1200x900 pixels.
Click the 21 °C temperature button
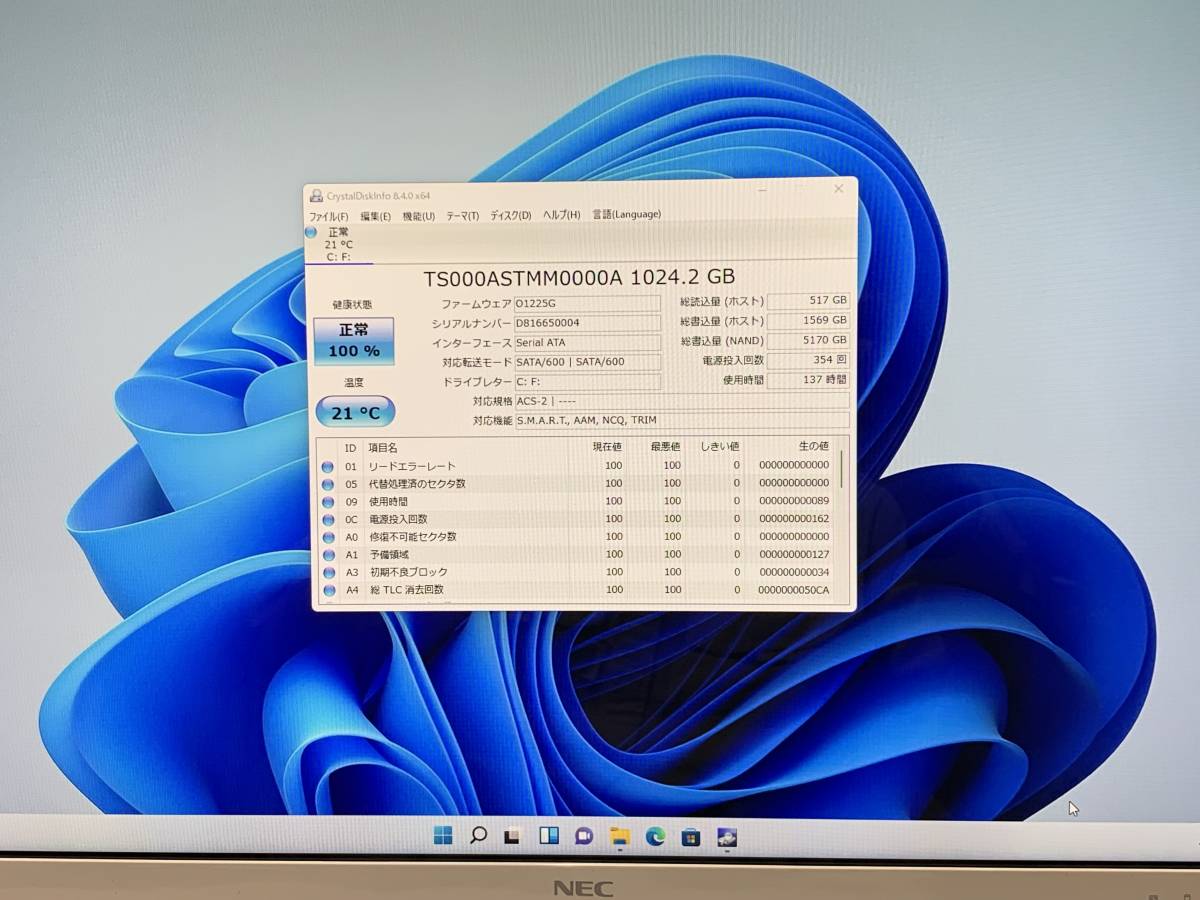point(355,412)
